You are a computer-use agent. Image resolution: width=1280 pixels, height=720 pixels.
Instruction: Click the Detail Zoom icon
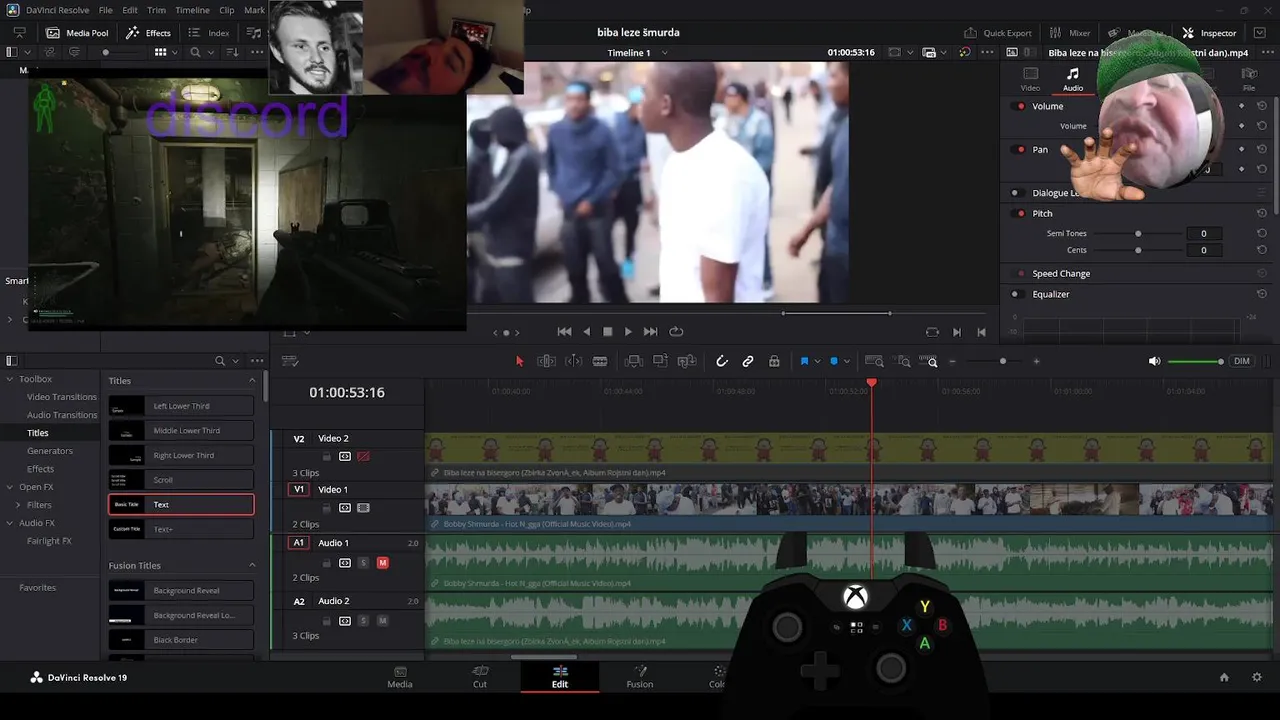[x=902, y=361]
